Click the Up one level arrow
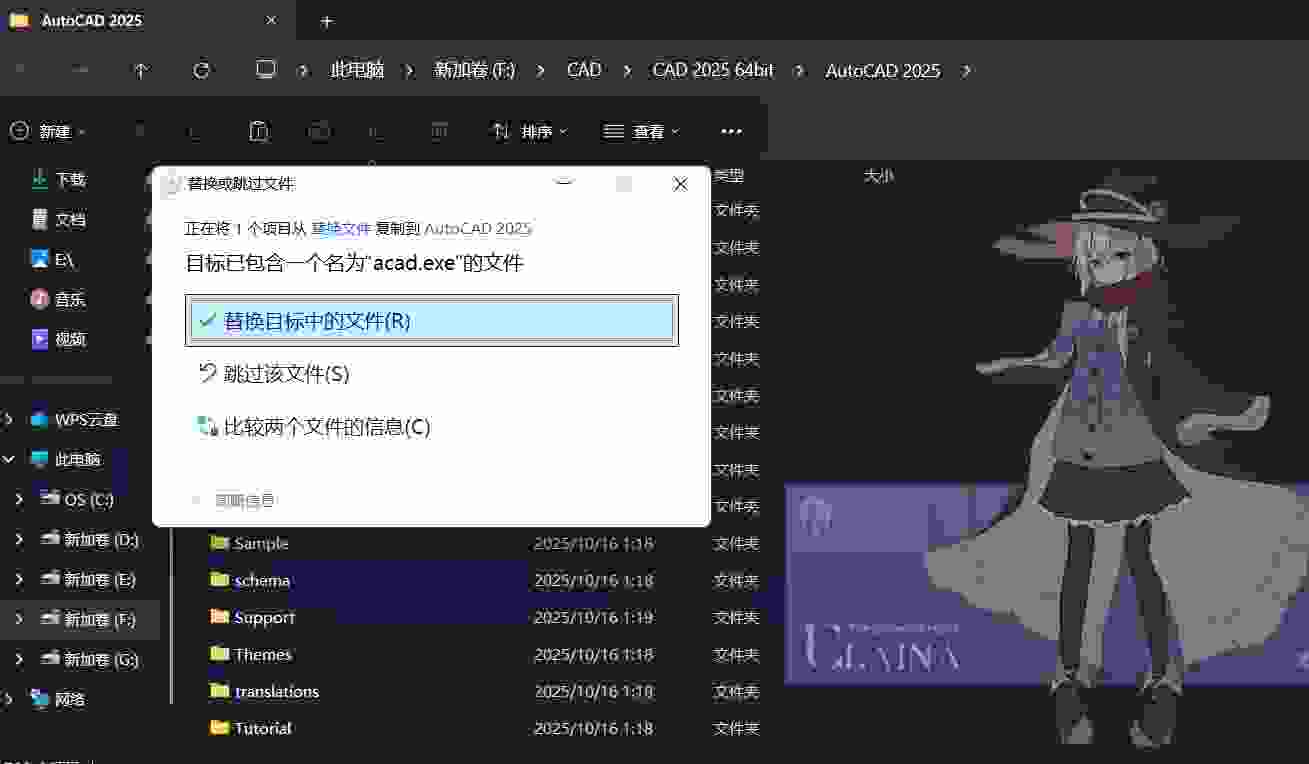 (141, 70)
